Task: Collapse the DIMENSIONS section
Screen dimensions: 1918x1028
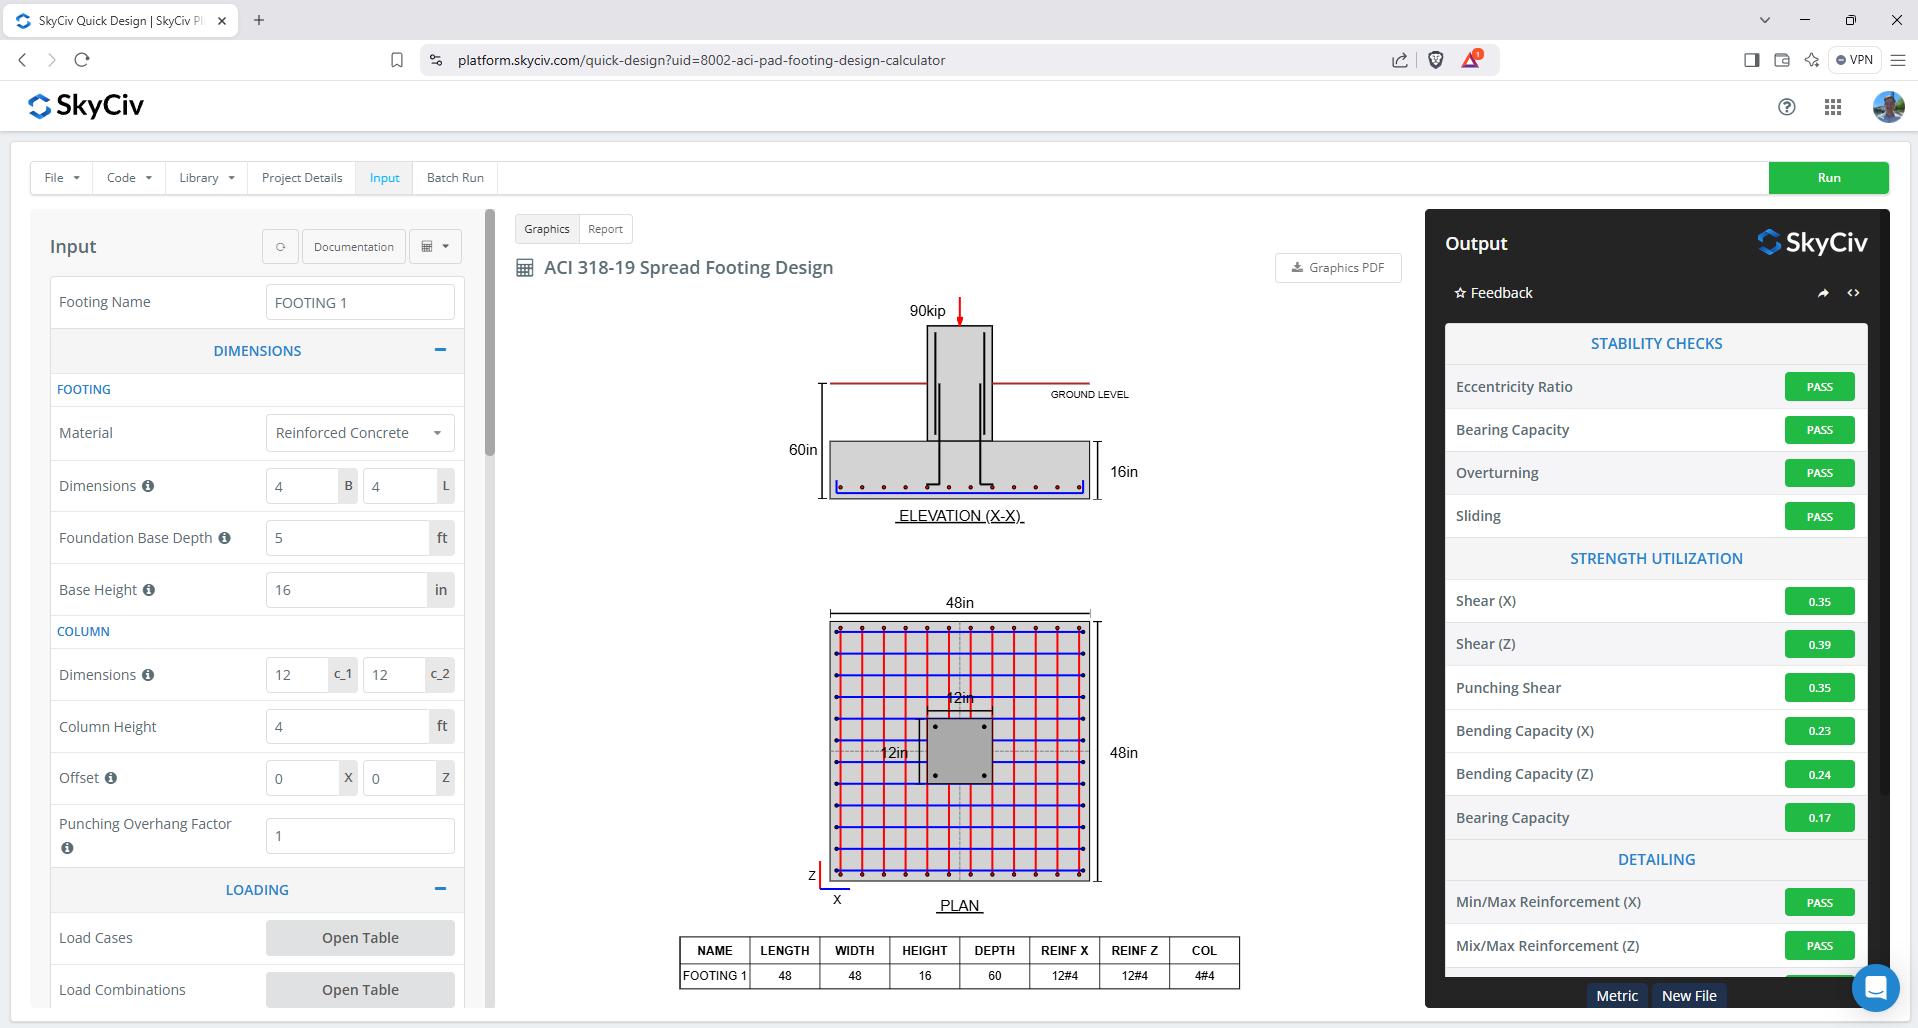Action: (440, 350)
